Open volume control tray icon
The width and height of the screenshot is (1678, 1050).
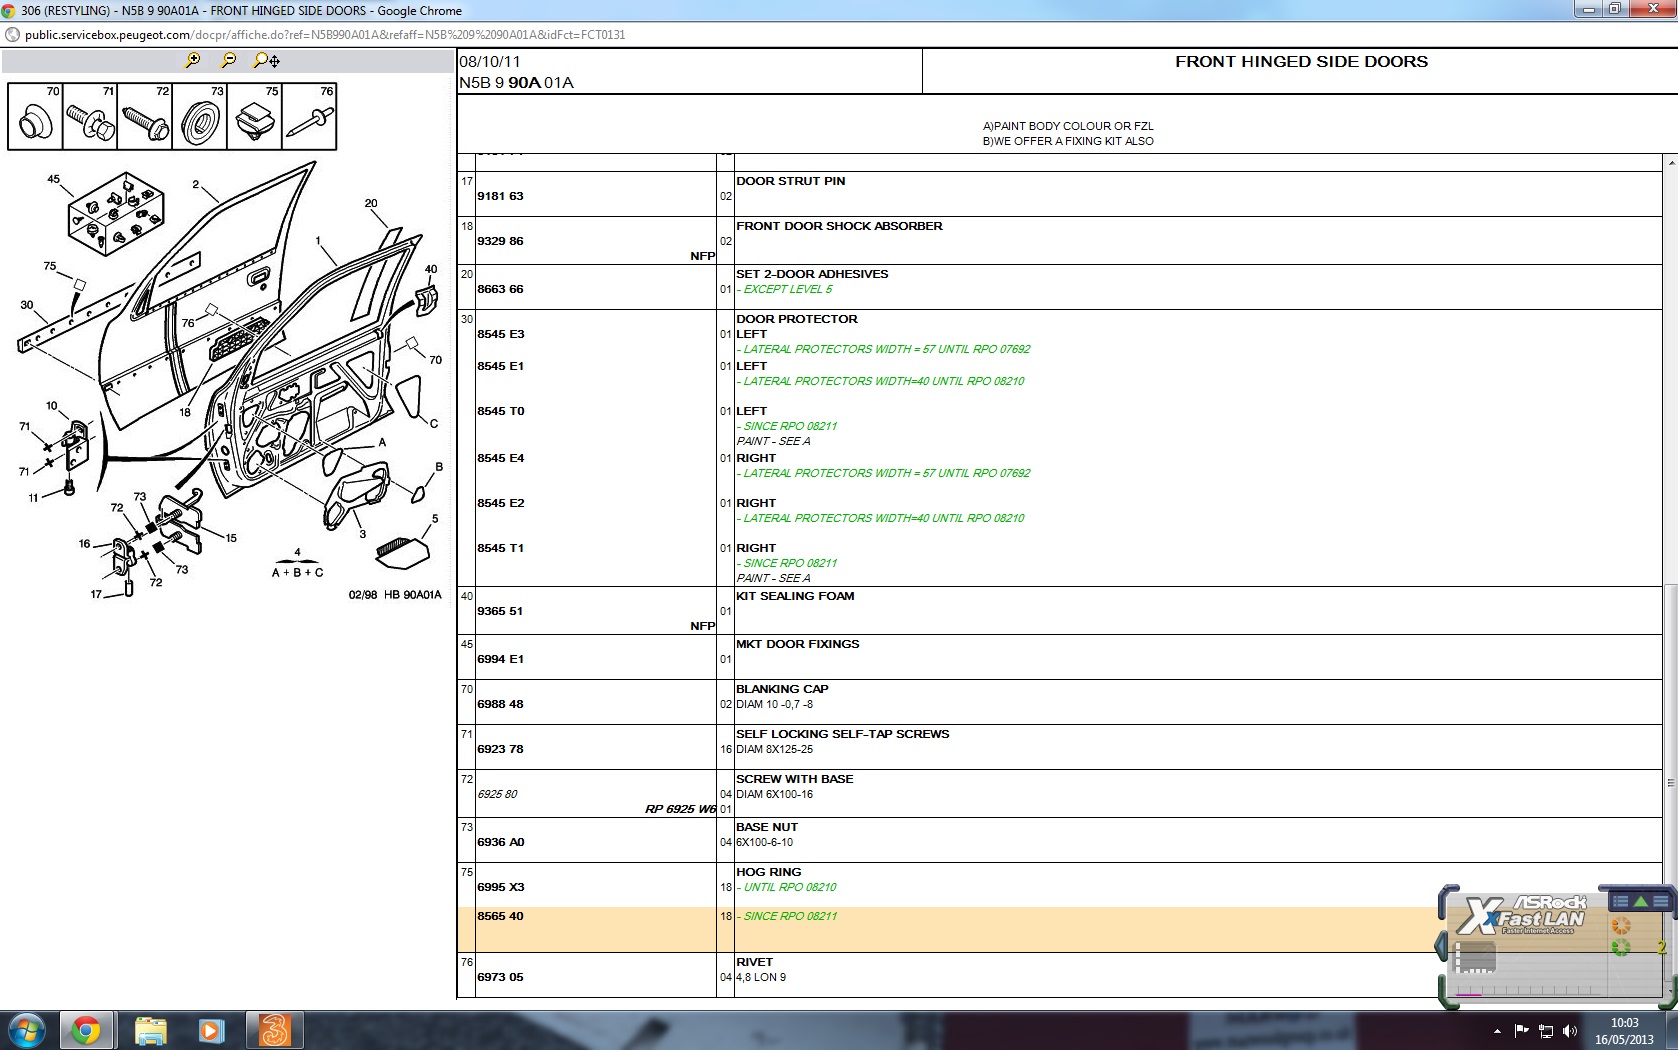[1570, 1031]
